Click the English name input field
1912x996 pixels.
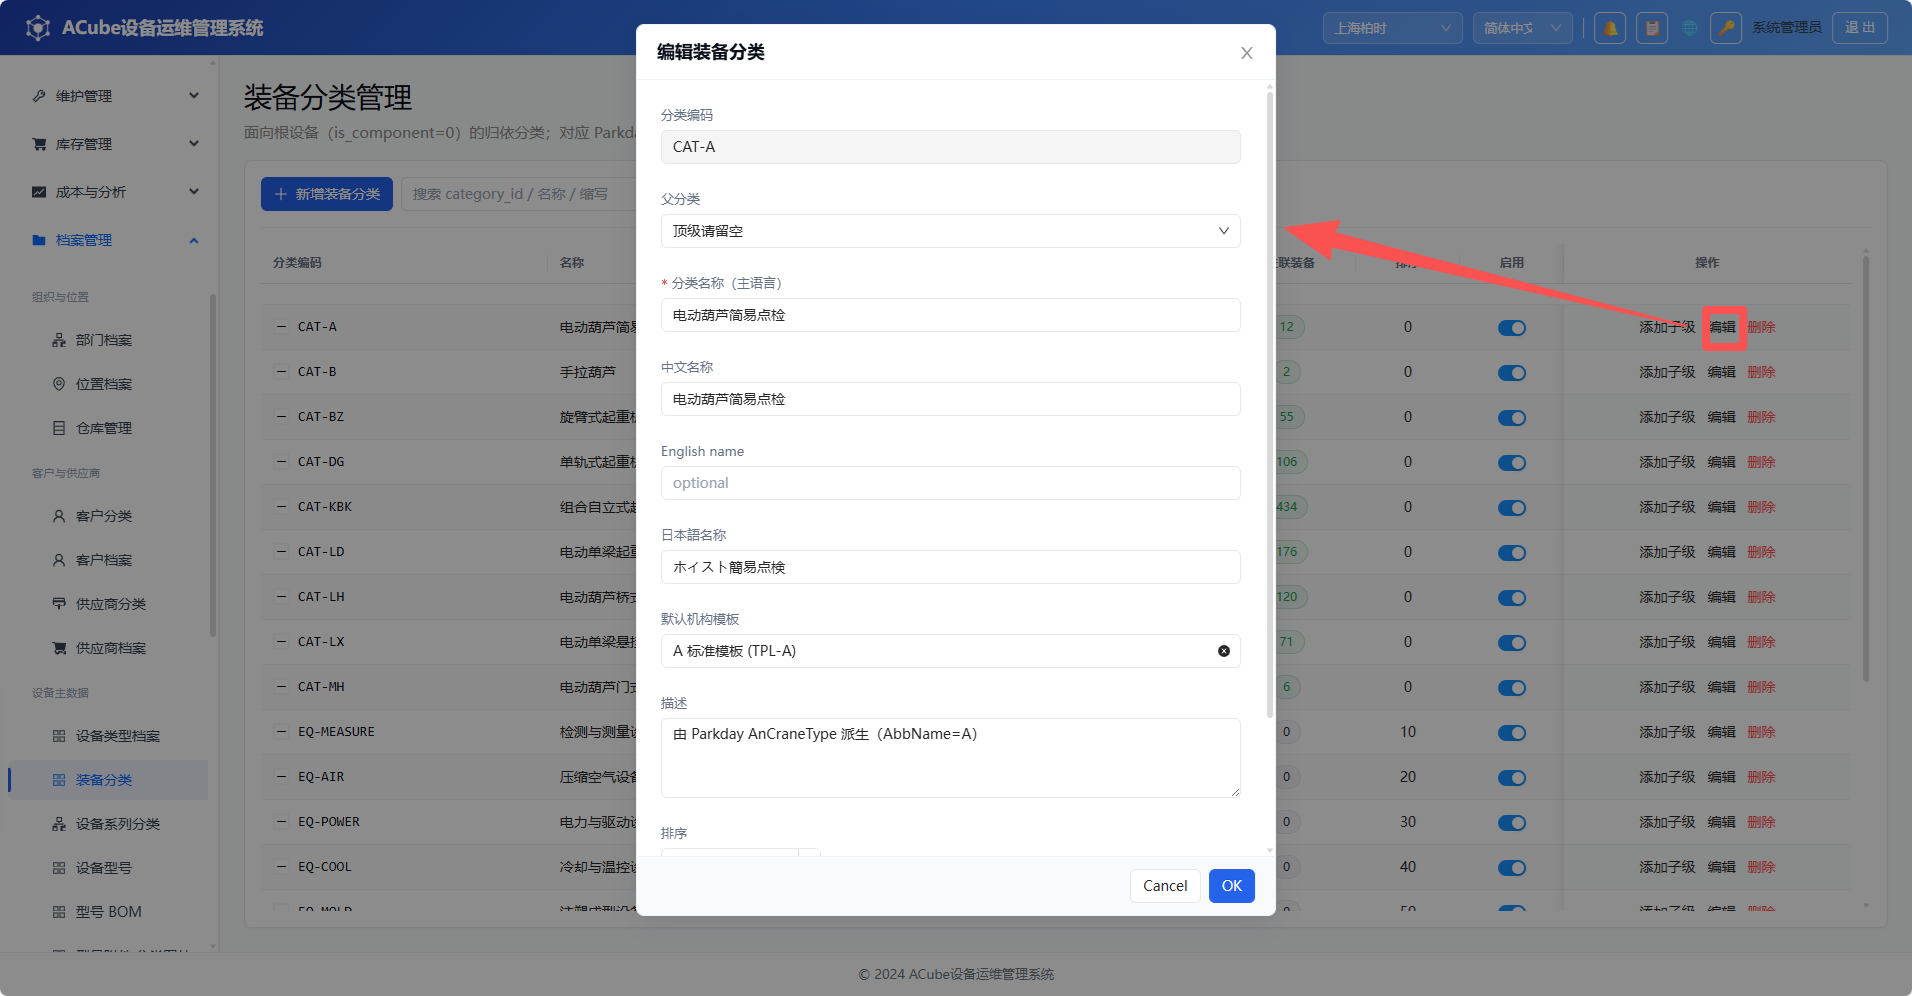click(951, 483)
